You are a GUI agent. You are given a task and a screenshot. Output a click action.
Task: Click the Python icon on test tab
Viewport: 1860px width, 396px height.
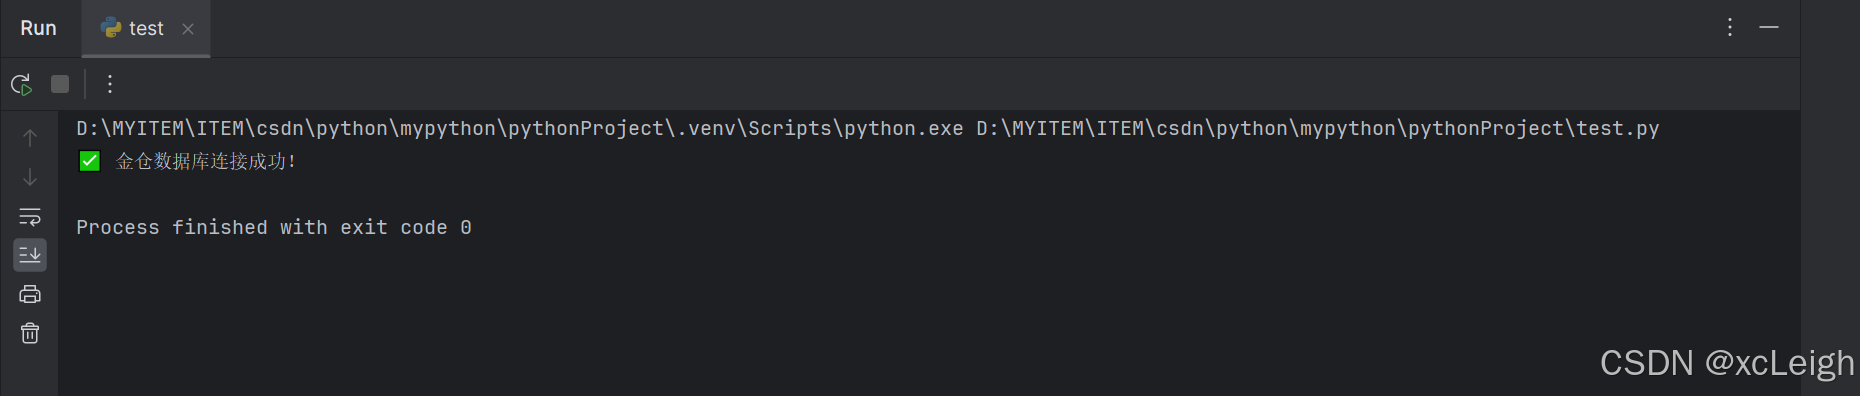(111, 28)
